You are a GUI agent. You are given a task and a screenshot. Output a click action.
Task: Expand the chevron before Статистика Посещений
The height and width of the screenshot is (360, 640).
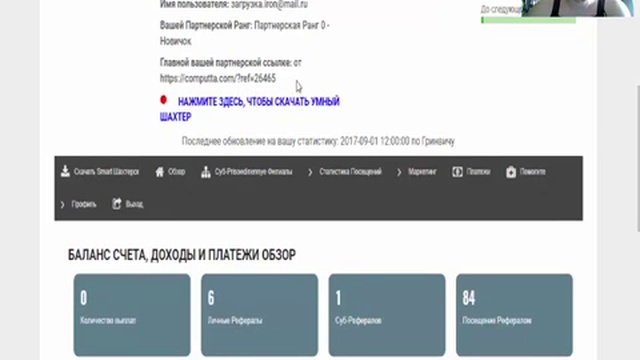310,172
